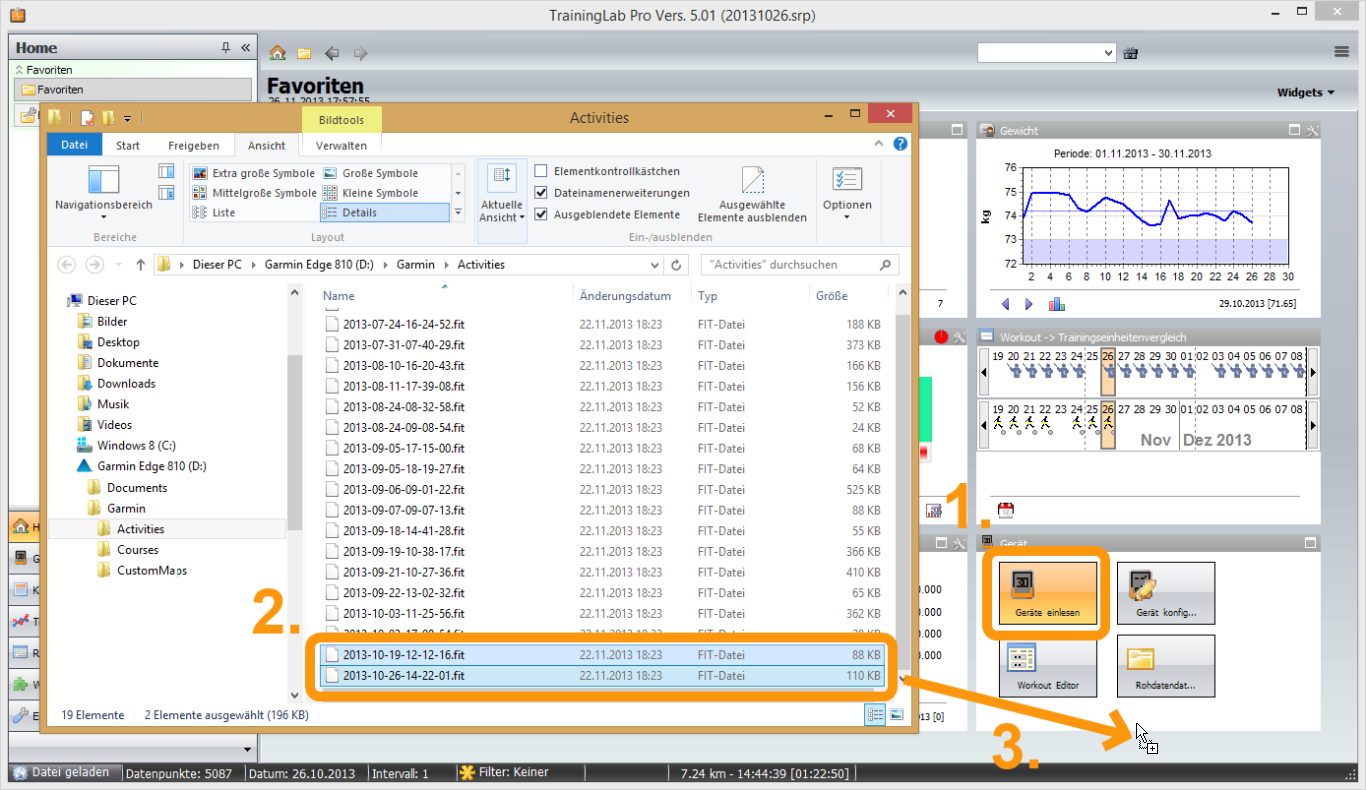Click the calendar icon below workout comparison

tap(1006, 510)
